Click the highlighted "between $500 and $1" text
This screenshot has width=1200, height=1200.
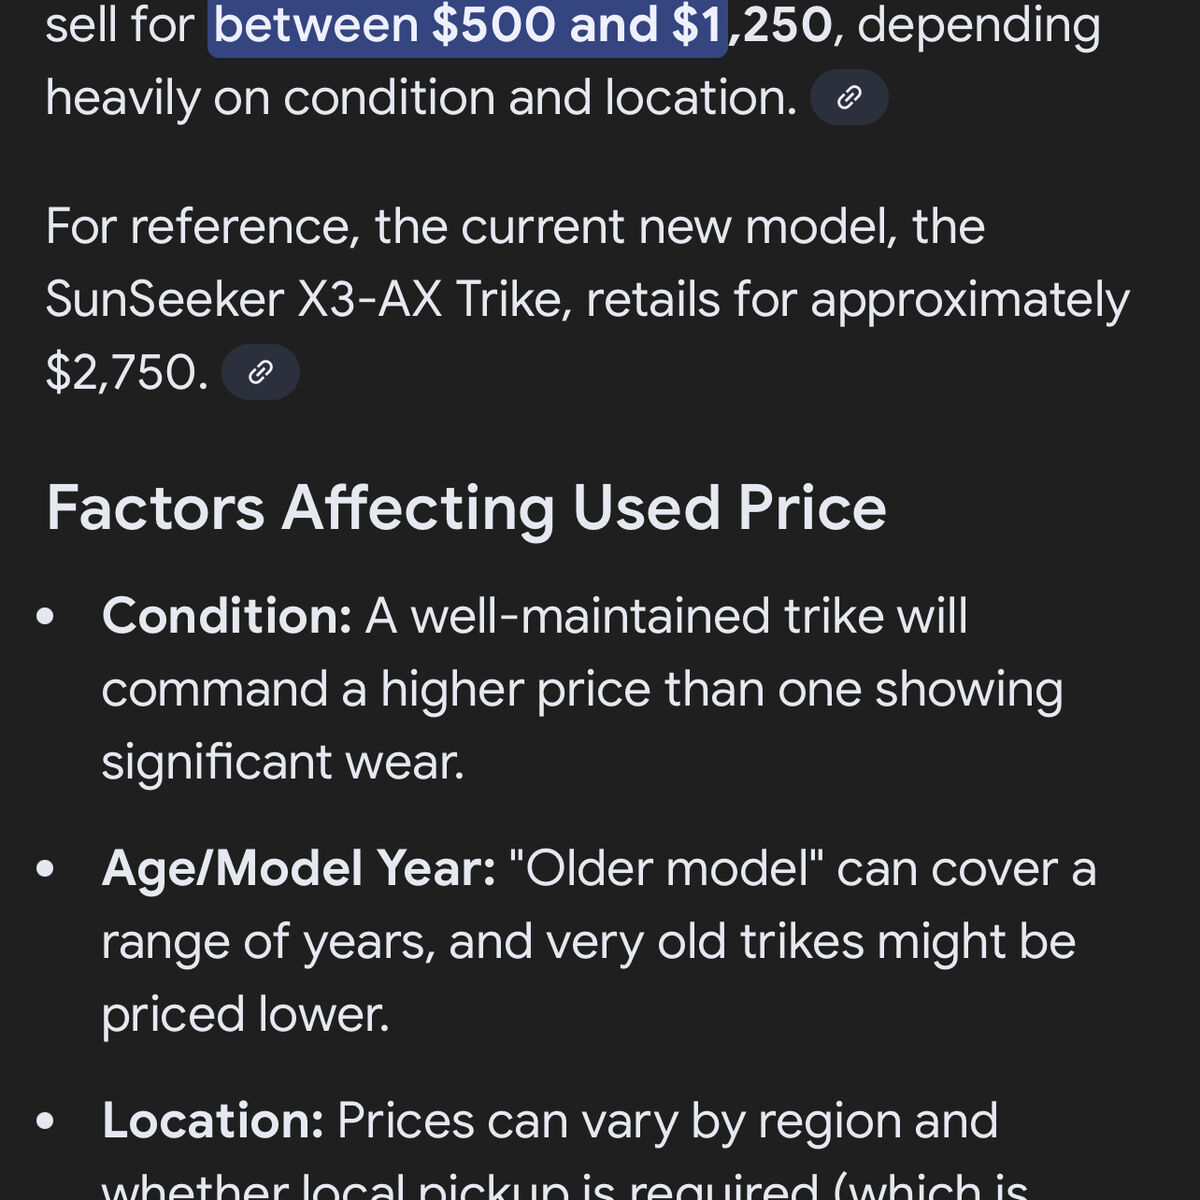(467, 26)
